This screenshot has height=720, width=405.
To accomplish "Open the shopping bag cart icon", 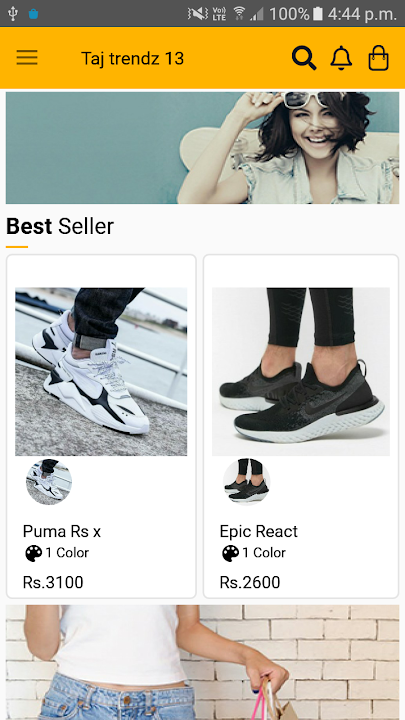I will [379, 58].
